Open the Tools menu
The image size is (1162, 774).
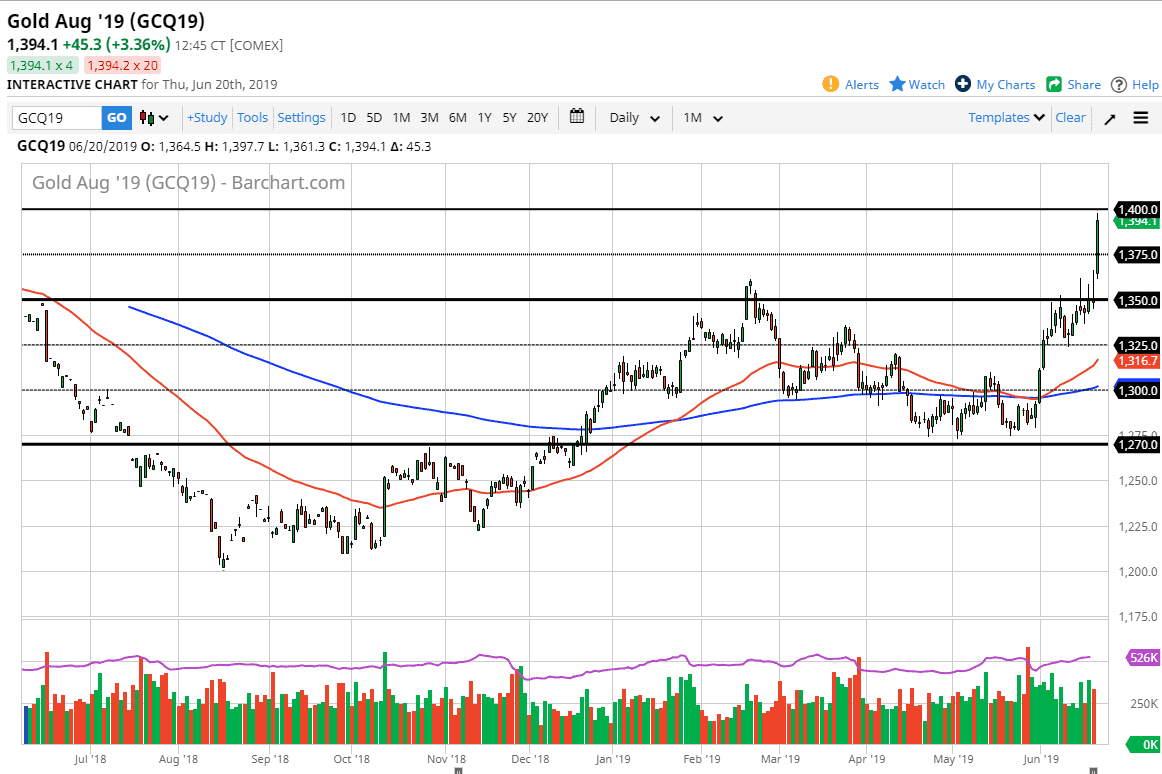click(252, 118)
